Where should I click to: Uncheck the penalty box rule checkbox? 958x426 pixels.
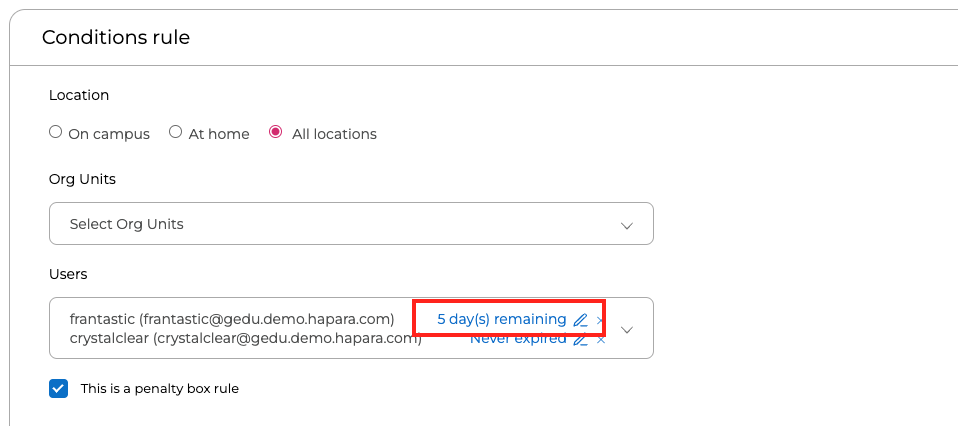pos(59,388)
